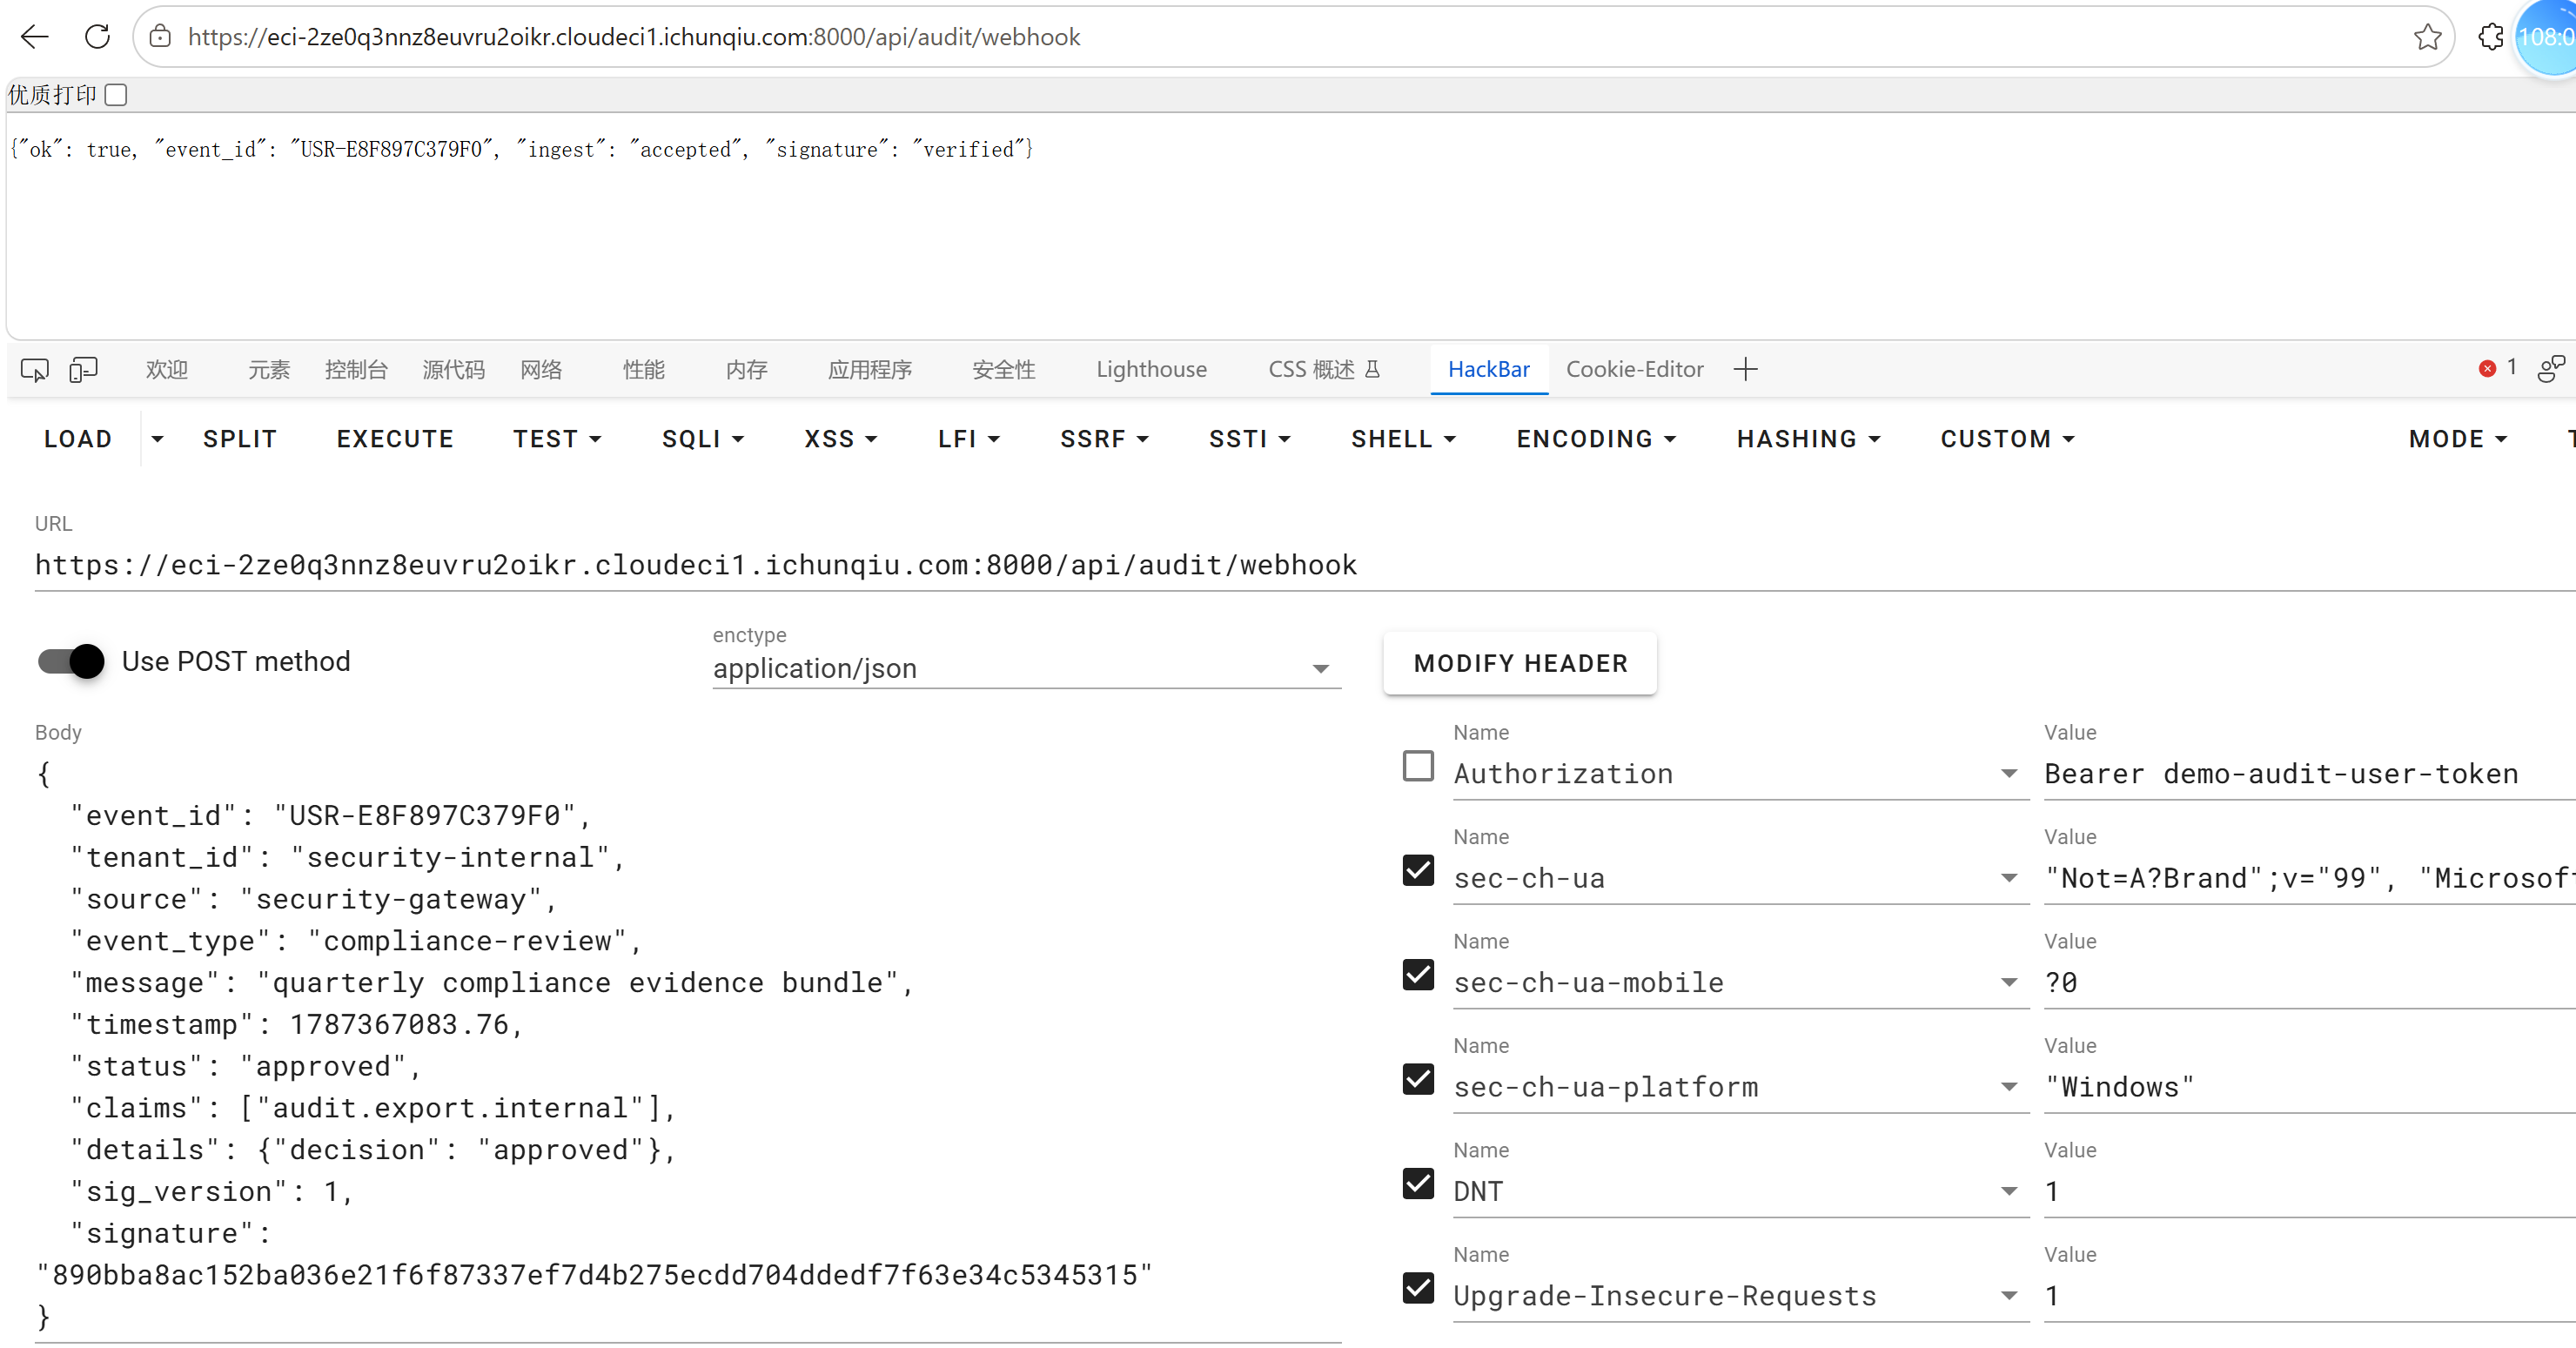Expand the sec-ch-ua-mobile header name dropdown

pos(2008,983)
